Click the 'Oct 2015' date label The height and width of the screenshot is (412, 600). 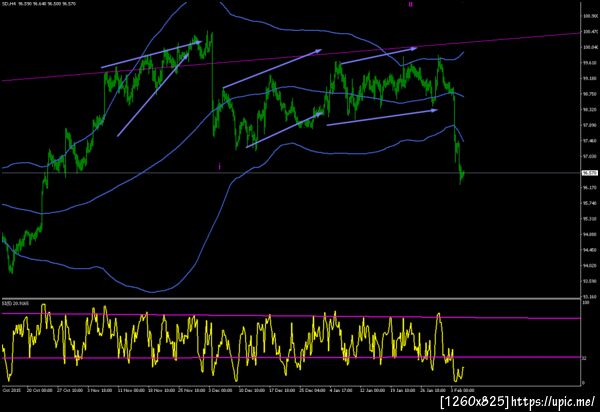(x=11, y=391)
